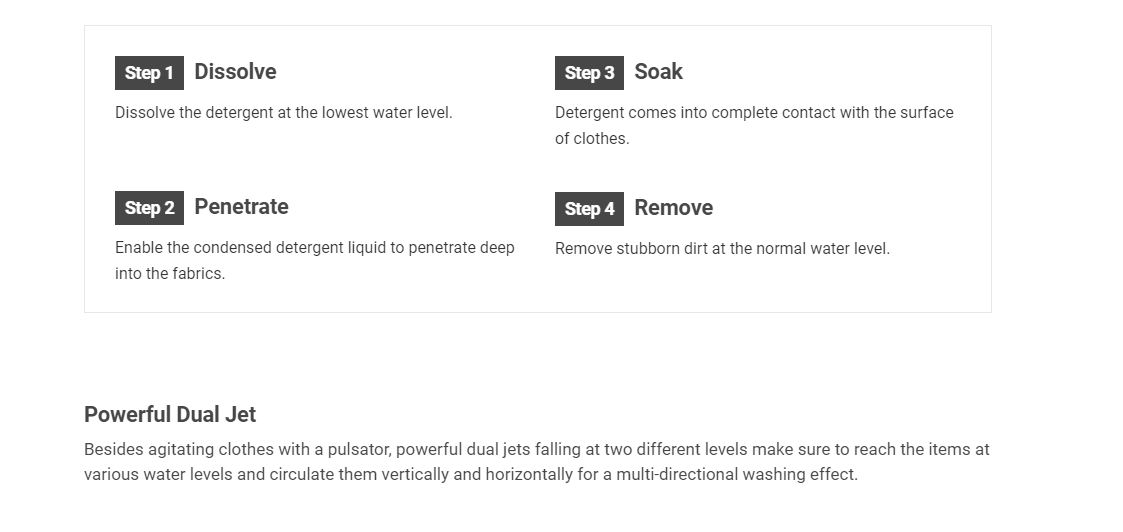Click the Step 2 badge
The width and height of the screenshot is (1123, 532).
[x=149, y=208]
